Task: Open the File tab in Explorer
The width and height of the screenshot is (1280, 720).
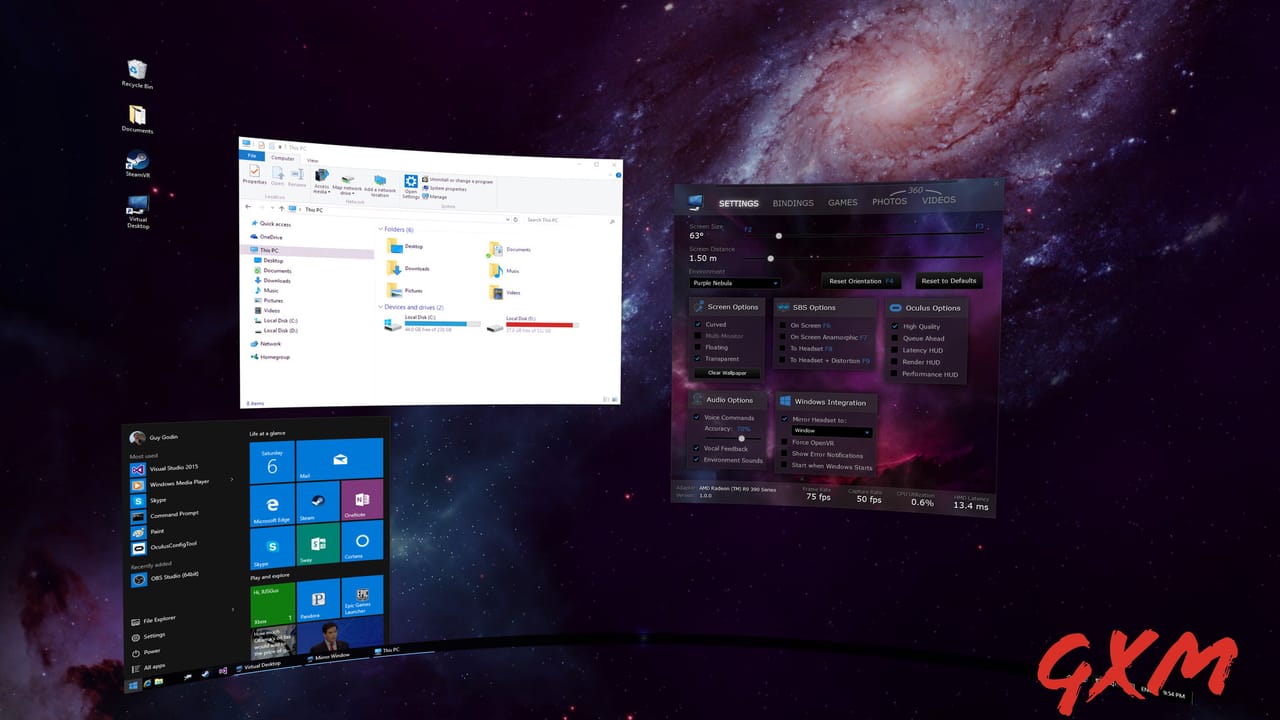Action: 252,155
